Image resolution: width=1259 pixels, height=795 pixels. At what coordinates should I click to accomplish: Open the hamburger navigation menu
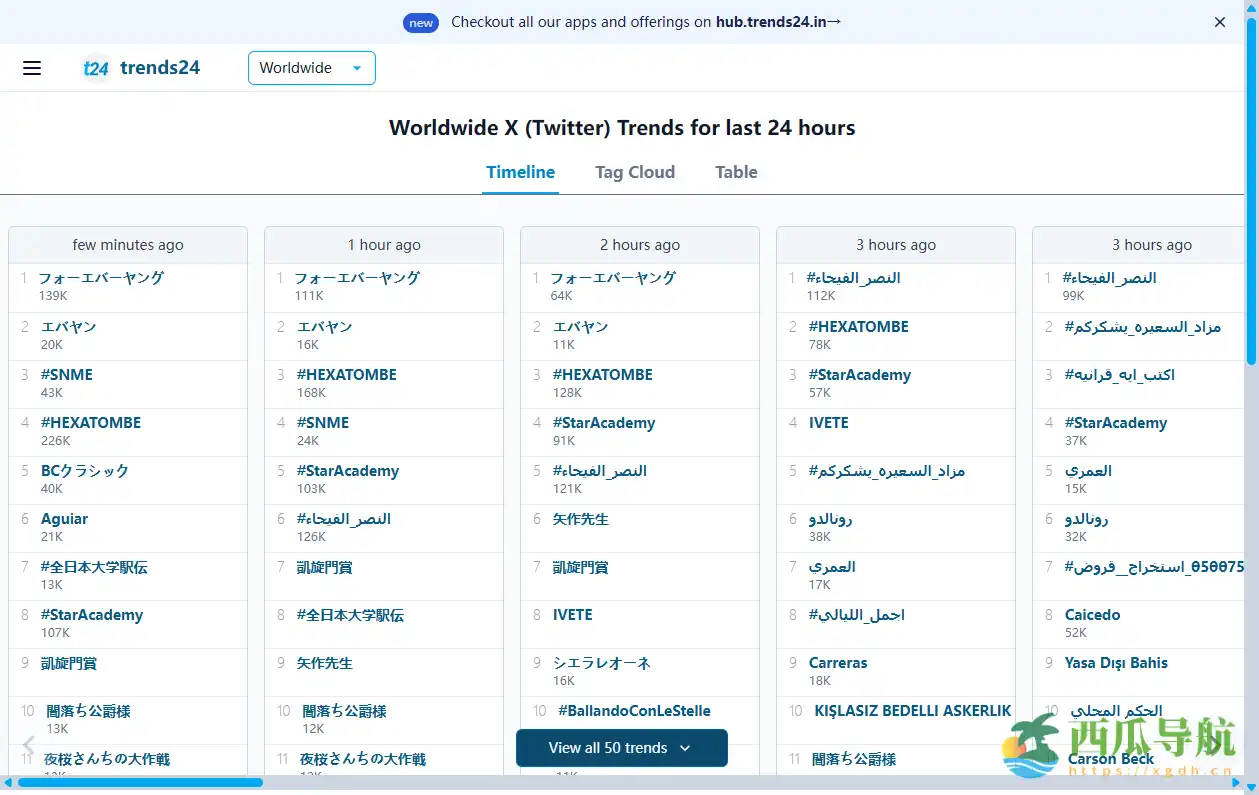pyautogui.click(x=31, y=68)
